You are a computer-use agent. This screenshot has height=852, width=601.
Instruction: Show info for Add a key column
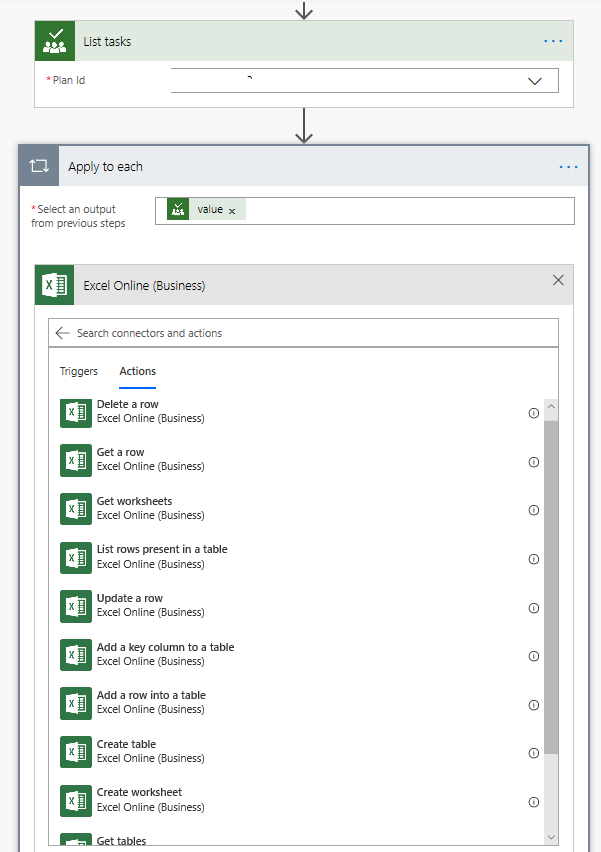pyautogui.click(x=534, y=656)
